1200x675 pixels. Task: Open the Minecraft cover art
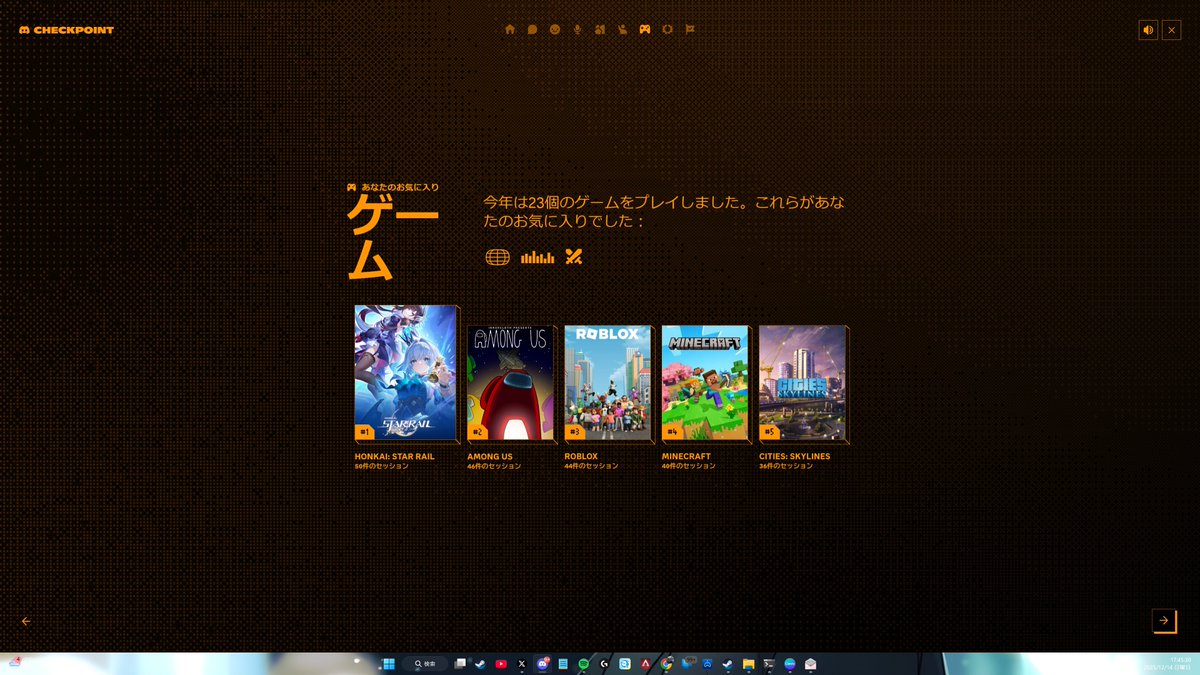pos(705,383)
